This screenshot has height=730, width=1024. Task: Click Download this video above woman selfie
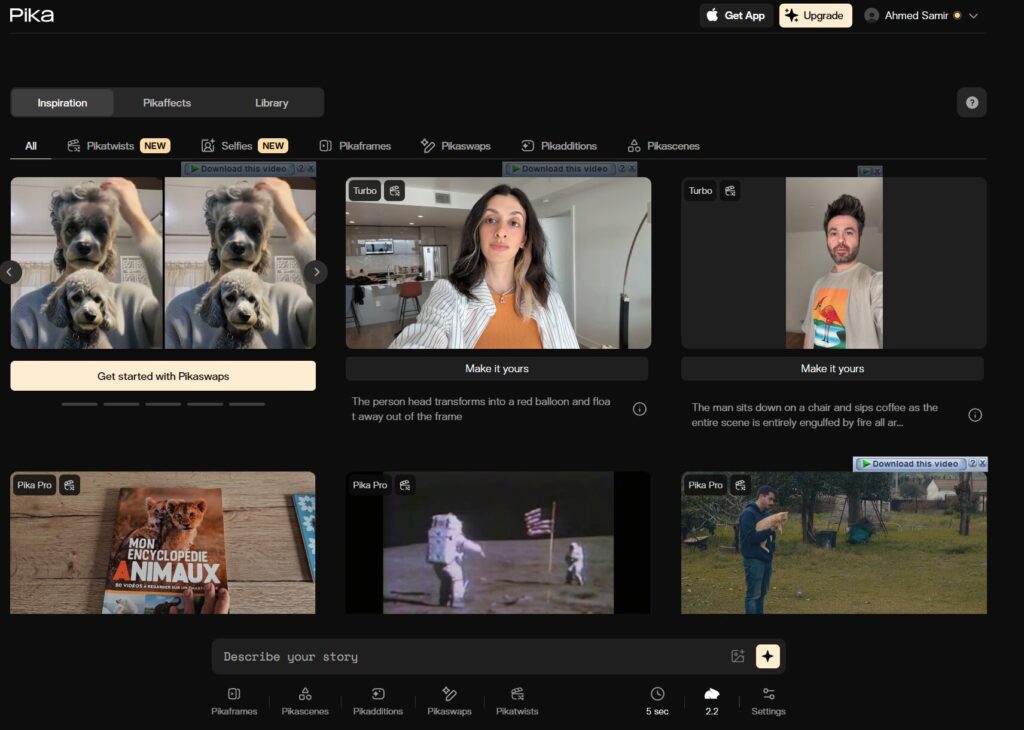tap(559, 168)
